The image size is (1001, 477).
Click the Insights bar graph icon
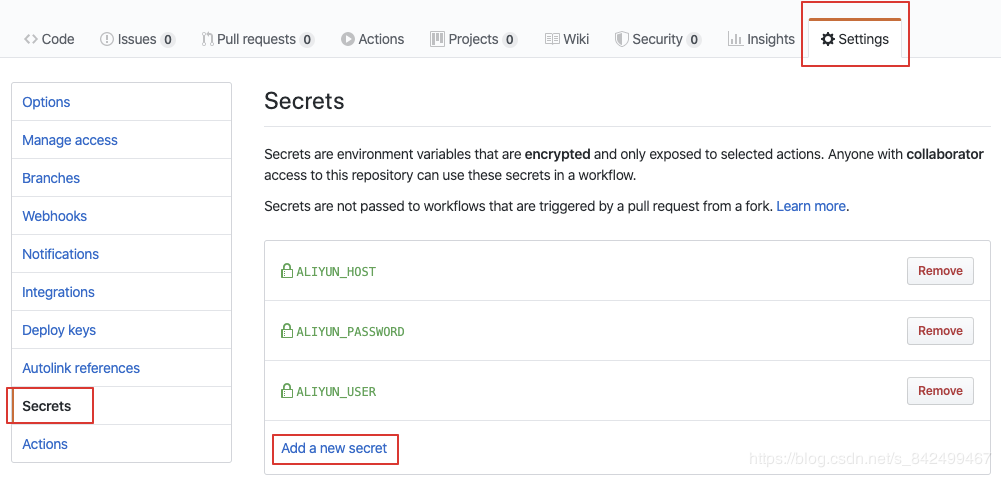(735, 39)
